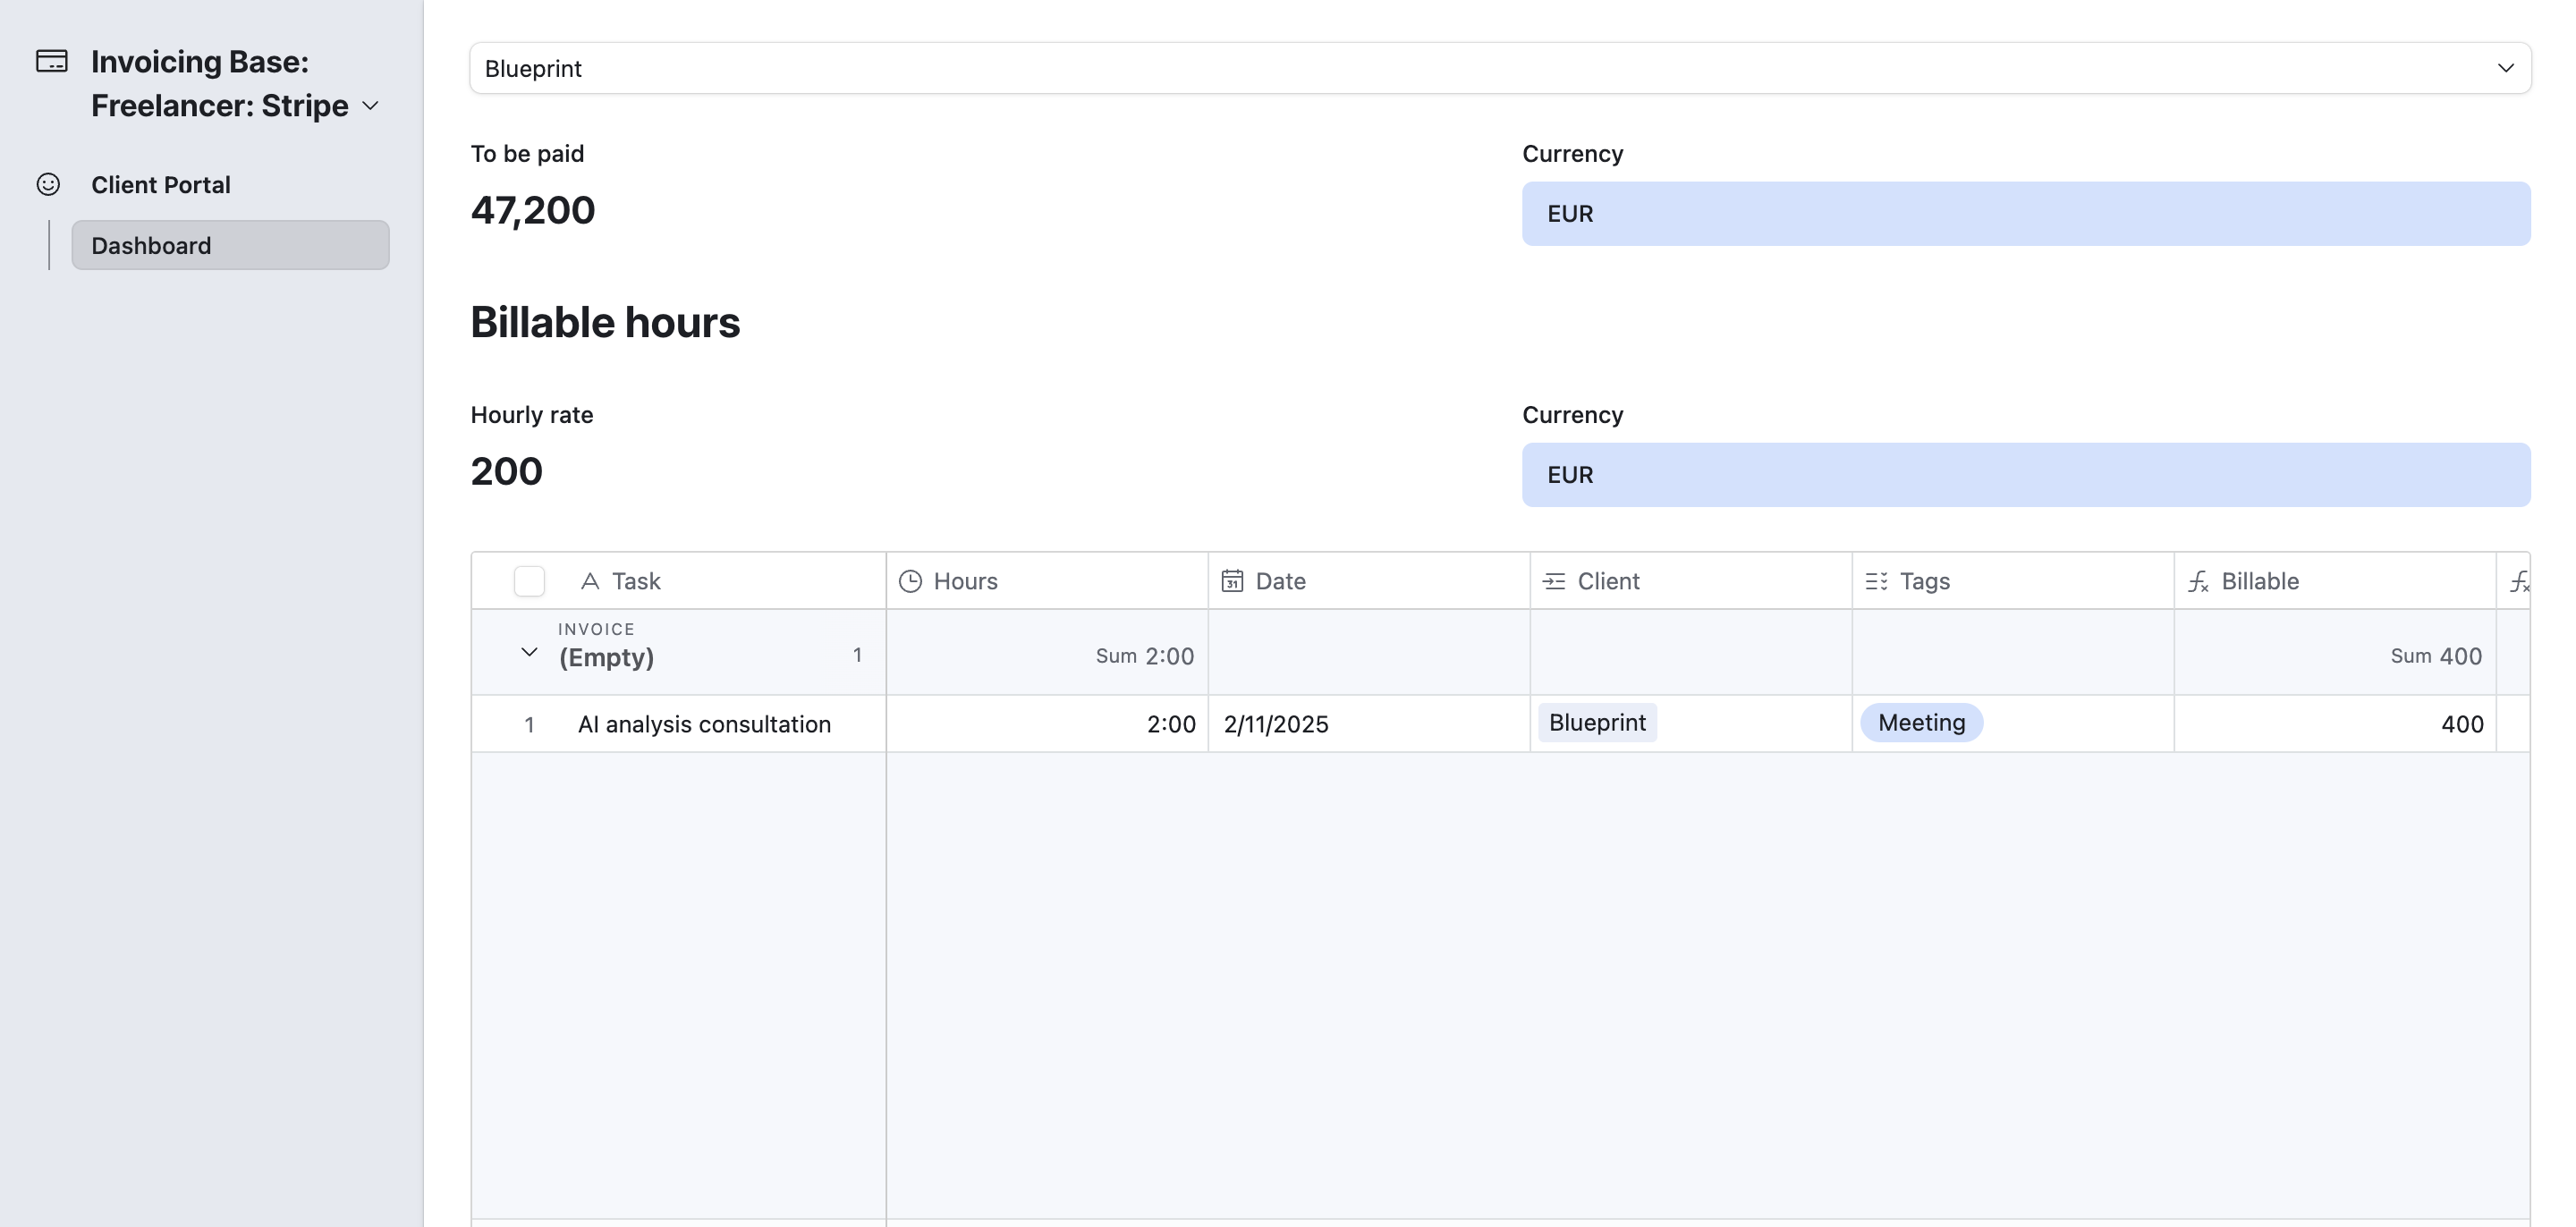Screen dimensions: 2576x1227
Task: Collapse the Invoice (Empty) group
Action: (529, 653)
